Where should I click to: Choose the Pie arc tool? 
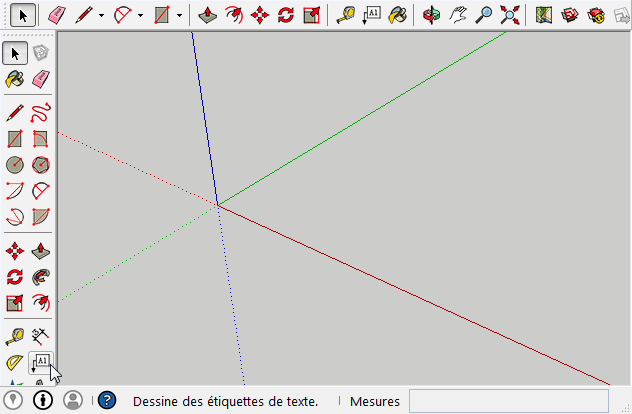point(41,216)
